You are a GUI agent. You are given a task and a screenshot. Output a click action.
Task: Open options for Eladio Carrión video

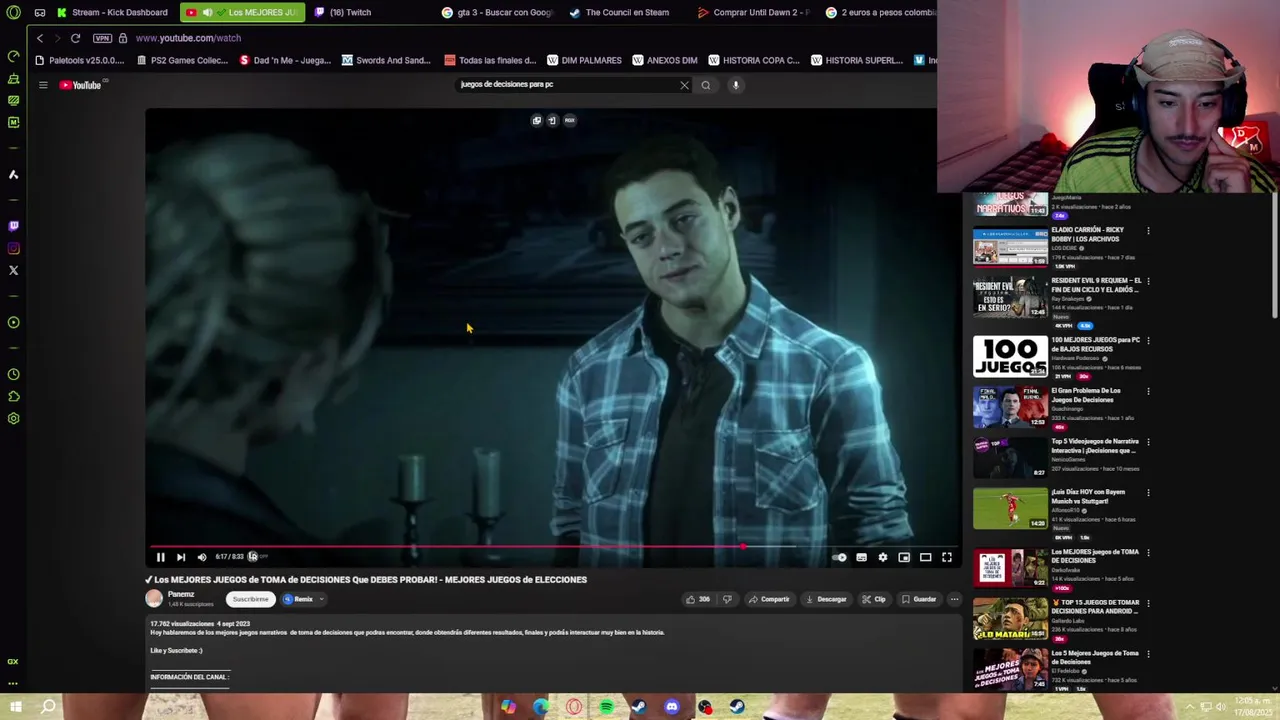point(1148,231)
